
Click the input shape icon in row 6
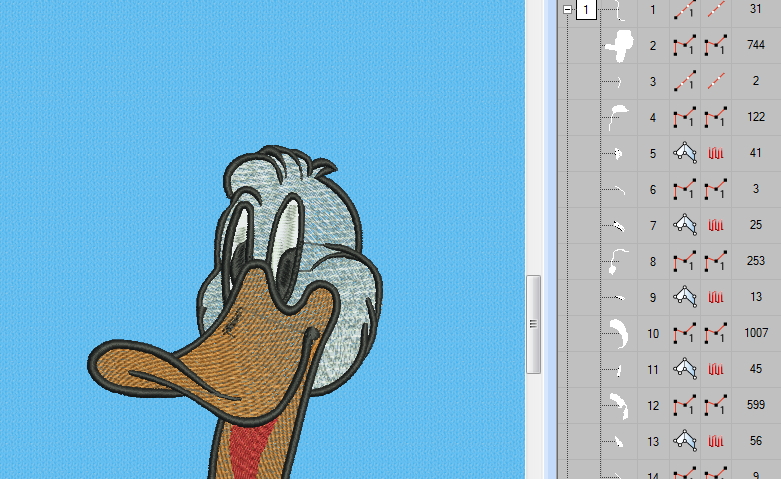click(685, 189)
